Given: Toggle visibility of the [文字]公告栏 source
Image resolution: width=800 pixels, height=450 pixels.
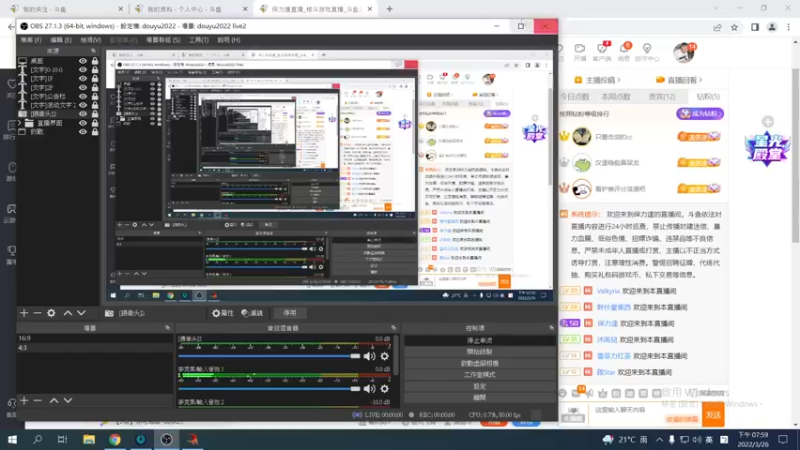Looking at the screenshot, I should [83, 96].
